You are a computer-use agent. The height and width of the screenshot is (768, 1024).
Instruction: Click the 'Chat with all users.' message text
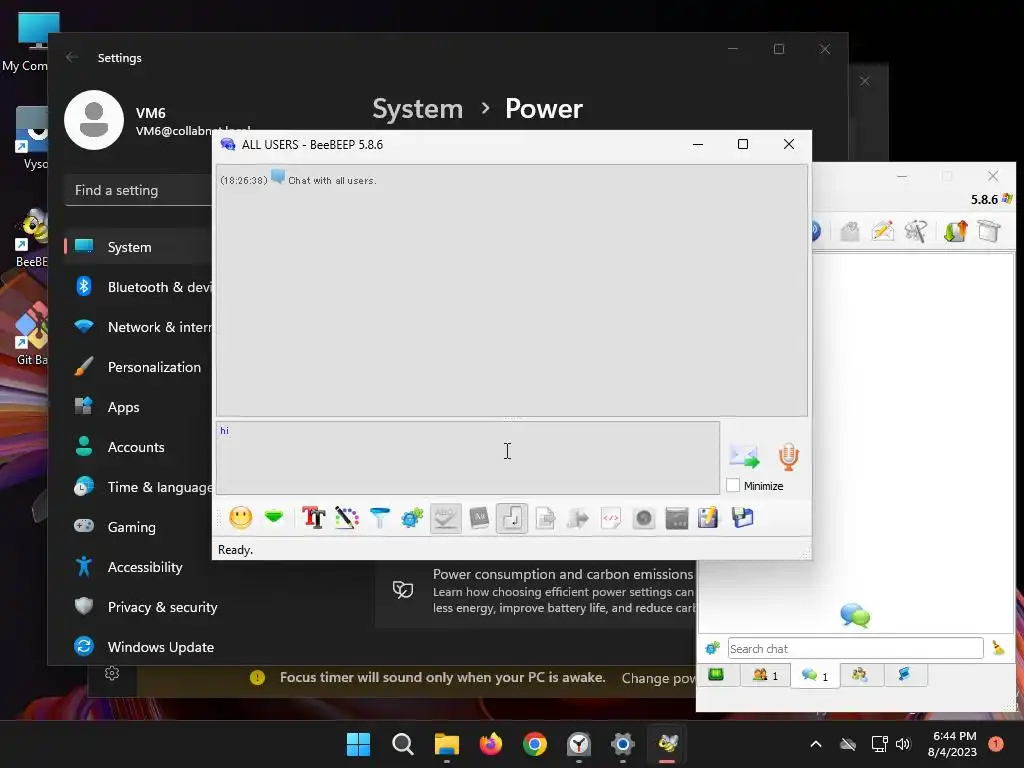click(332, 180)
